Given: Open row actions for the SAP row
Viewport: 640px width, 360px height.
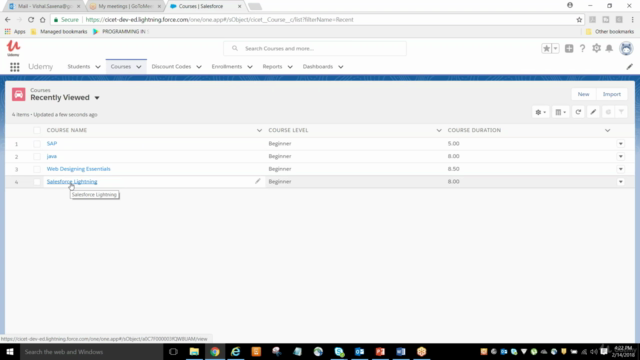Looking at the screenshot, I should pyautogui.click(x=620, y=144).
